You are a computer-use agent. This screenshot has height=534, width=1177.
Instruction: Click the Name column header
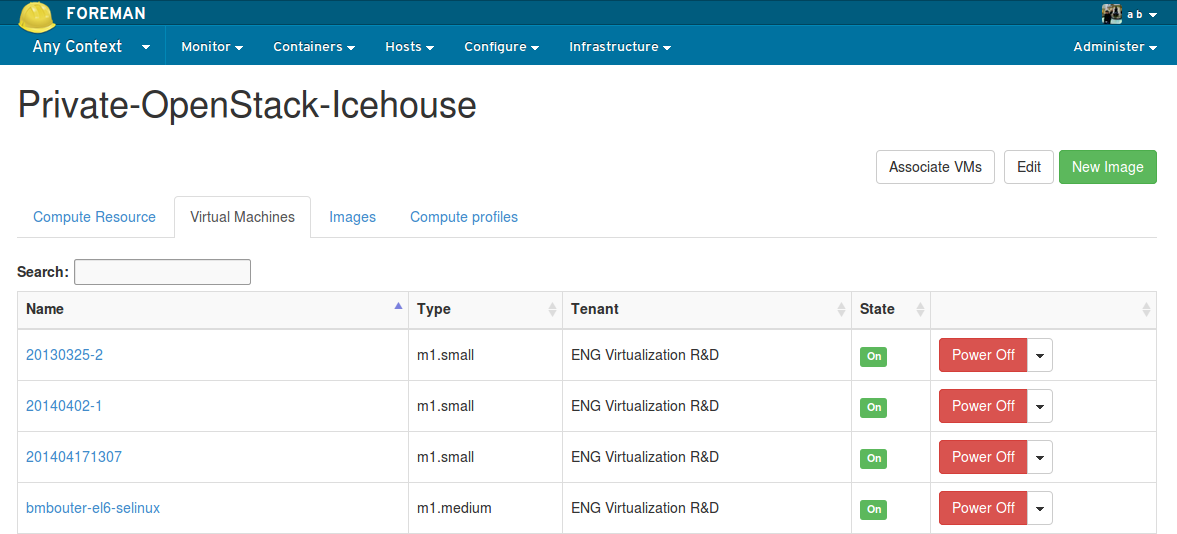coord(213,309)
